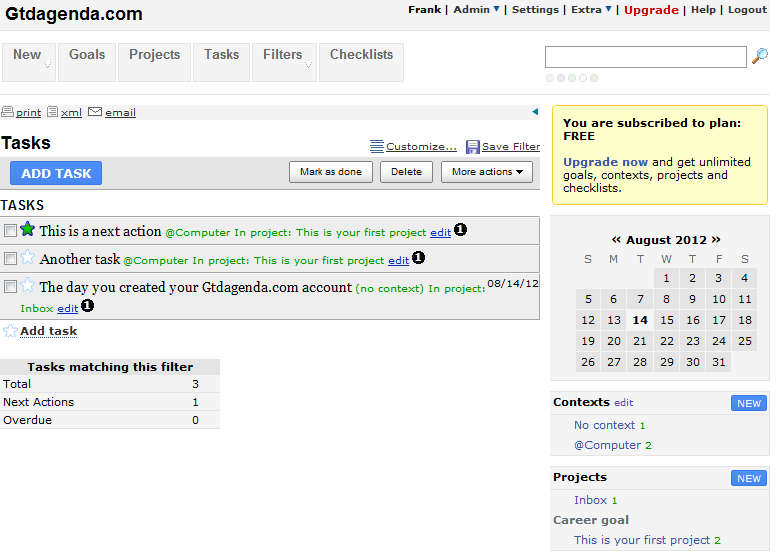Click Logout in top menu

click(747, 9)
